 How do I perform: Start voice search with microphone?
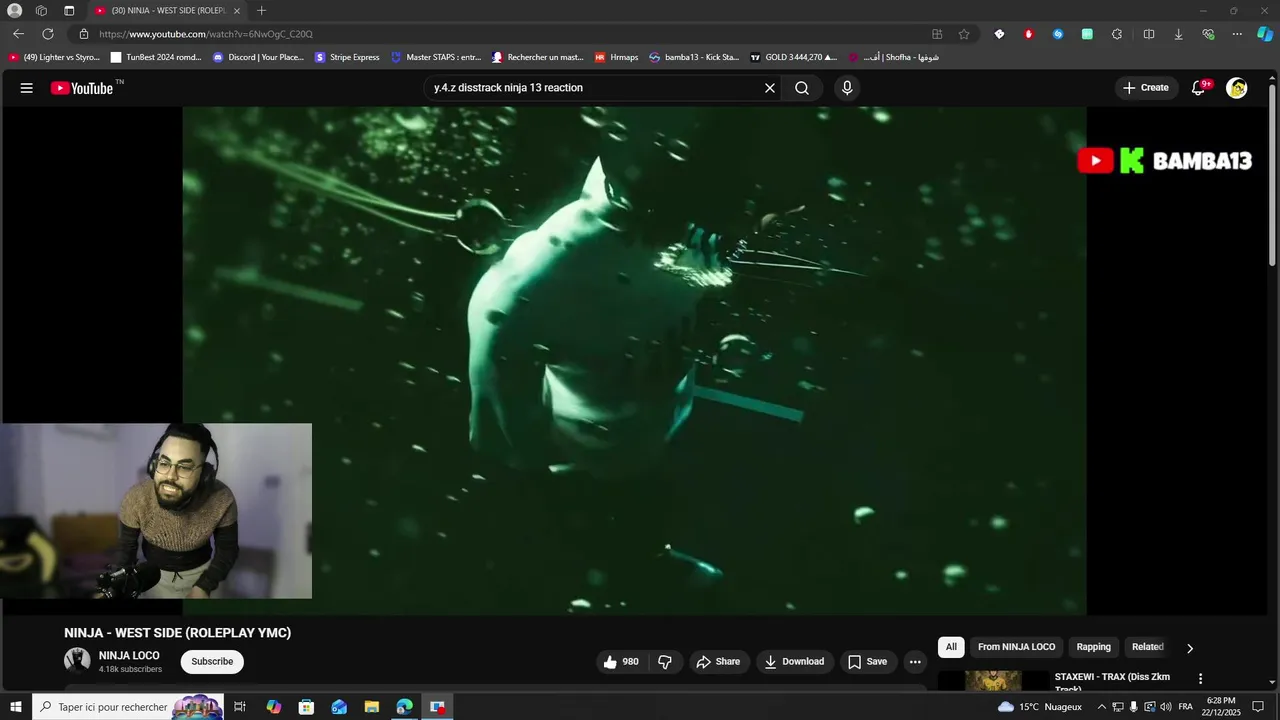tap(847, 88)
